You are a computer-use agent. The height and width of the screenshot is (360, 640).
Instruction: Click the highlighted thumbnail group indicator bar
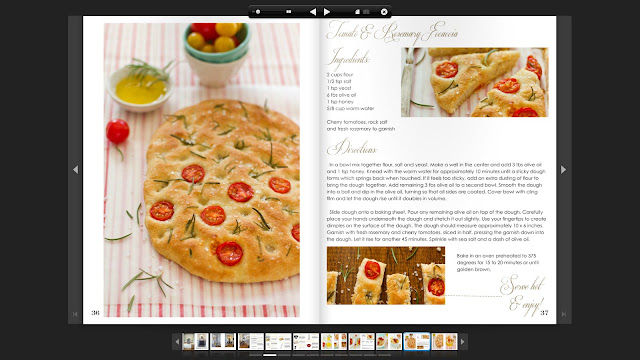269,355
